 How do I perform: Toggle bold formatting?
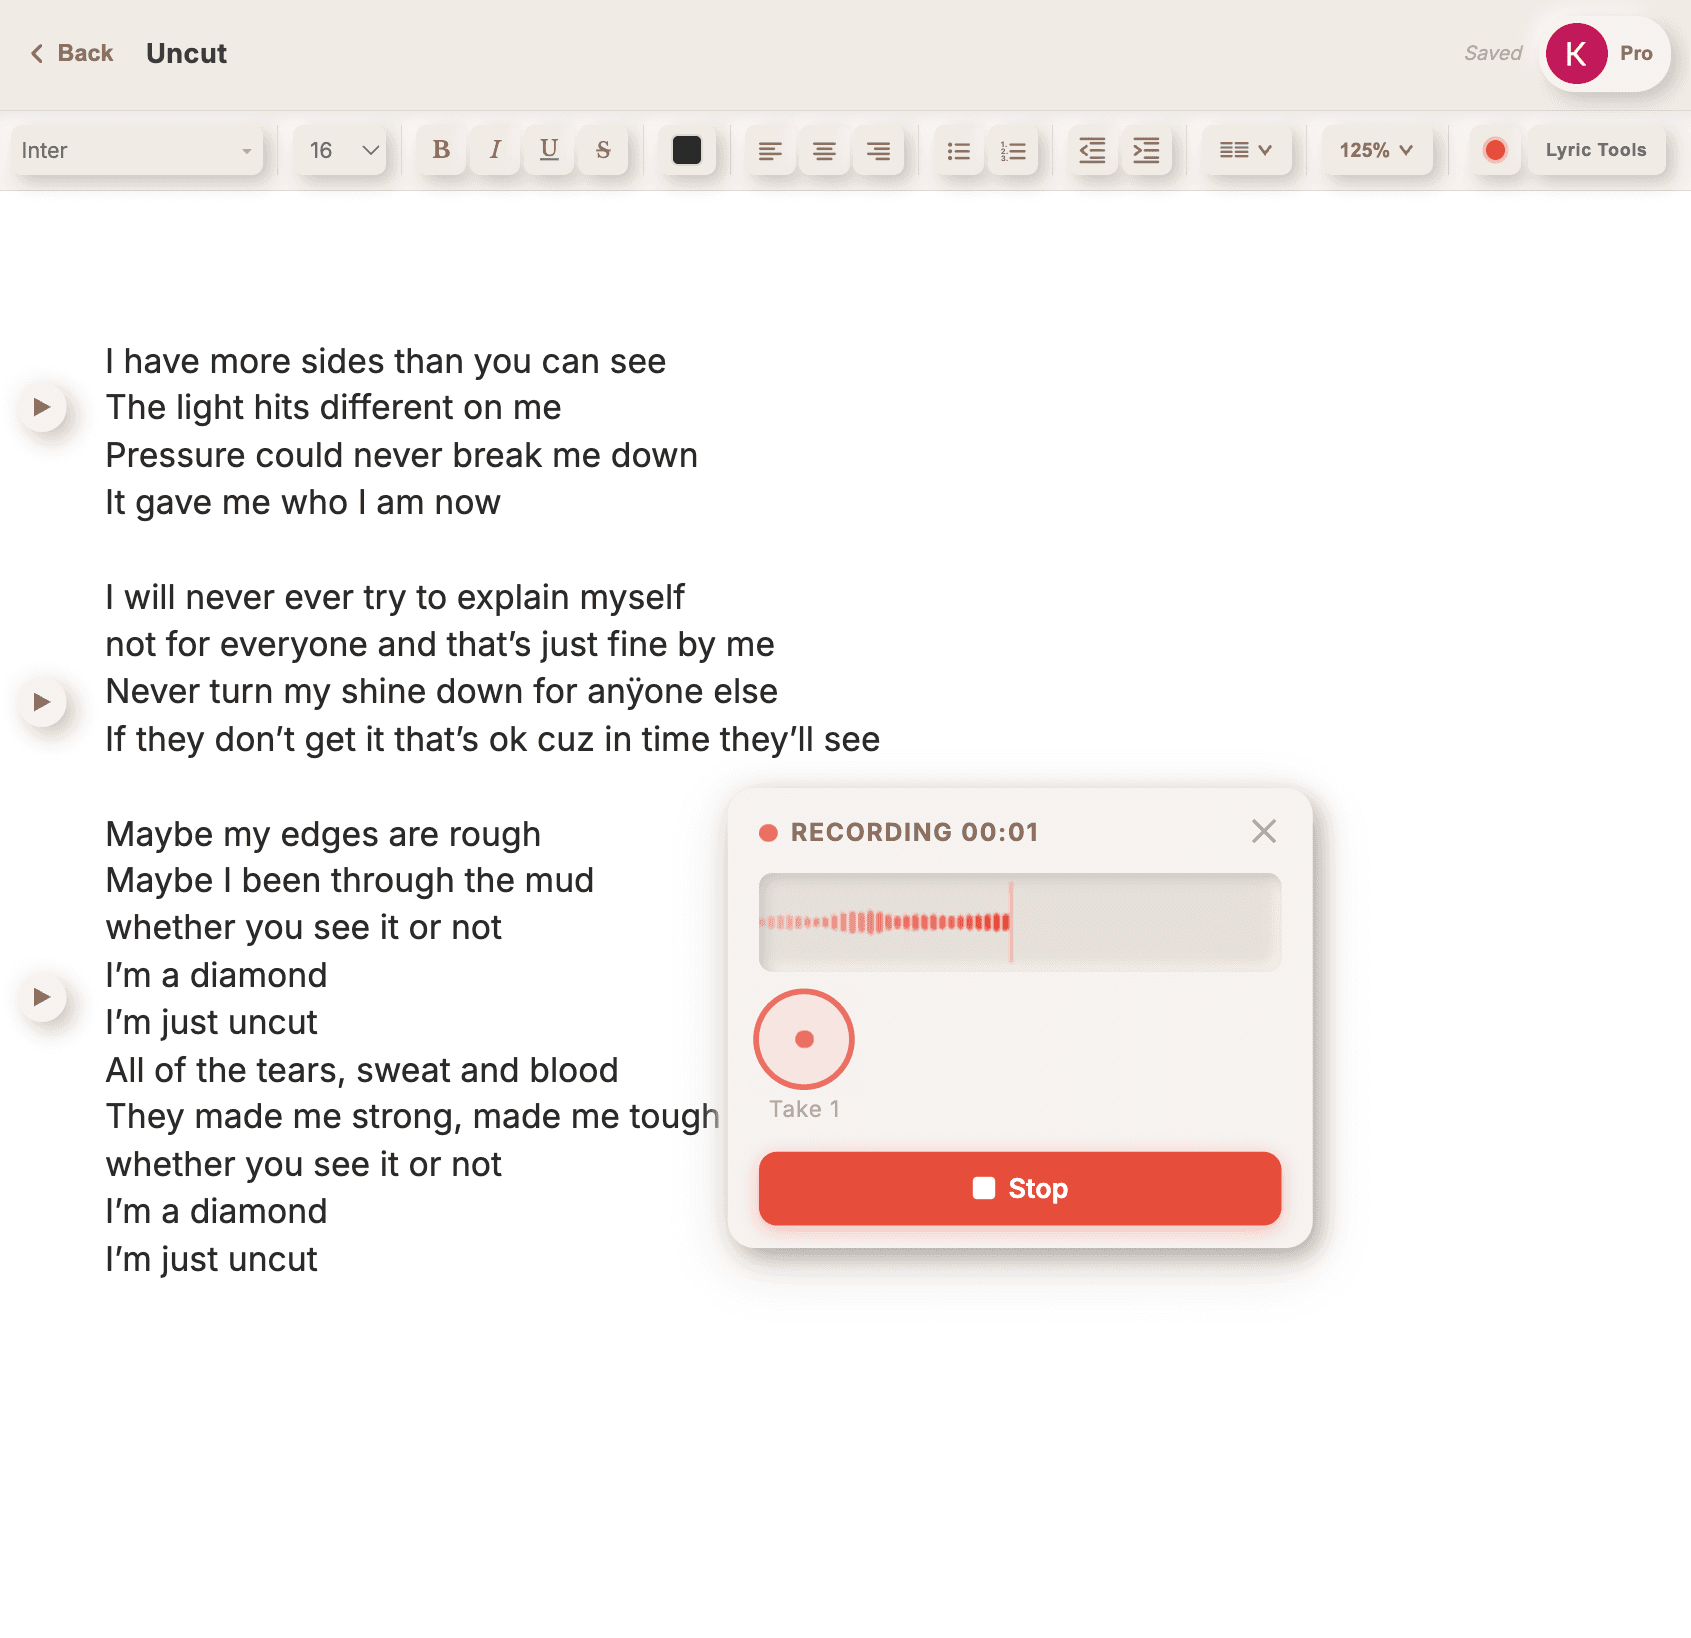click(440, 151)
